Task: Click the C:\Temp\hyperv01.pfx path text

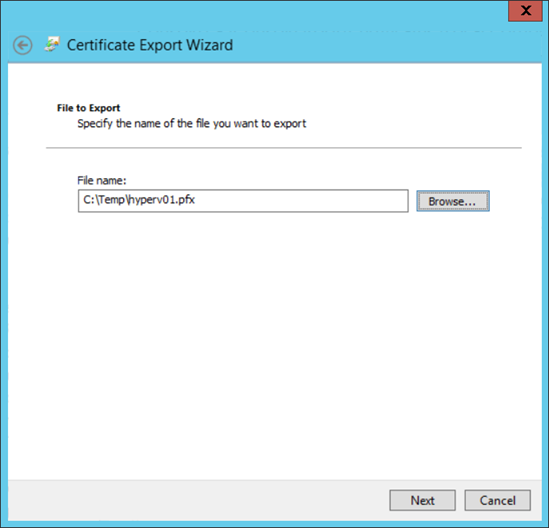Action: [139, 200]
